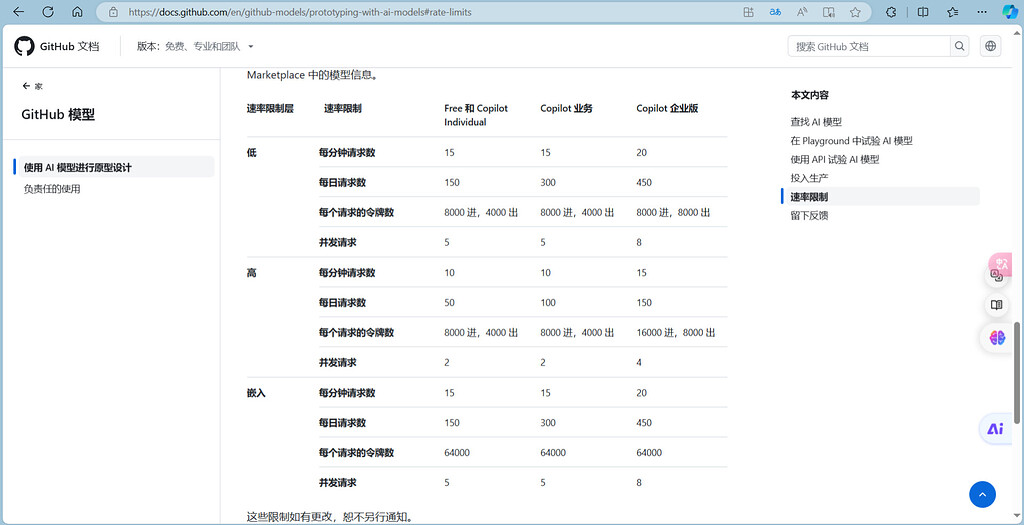Click the GitHub 文档 title text
Screen dimensions: 1024x525
70,46
